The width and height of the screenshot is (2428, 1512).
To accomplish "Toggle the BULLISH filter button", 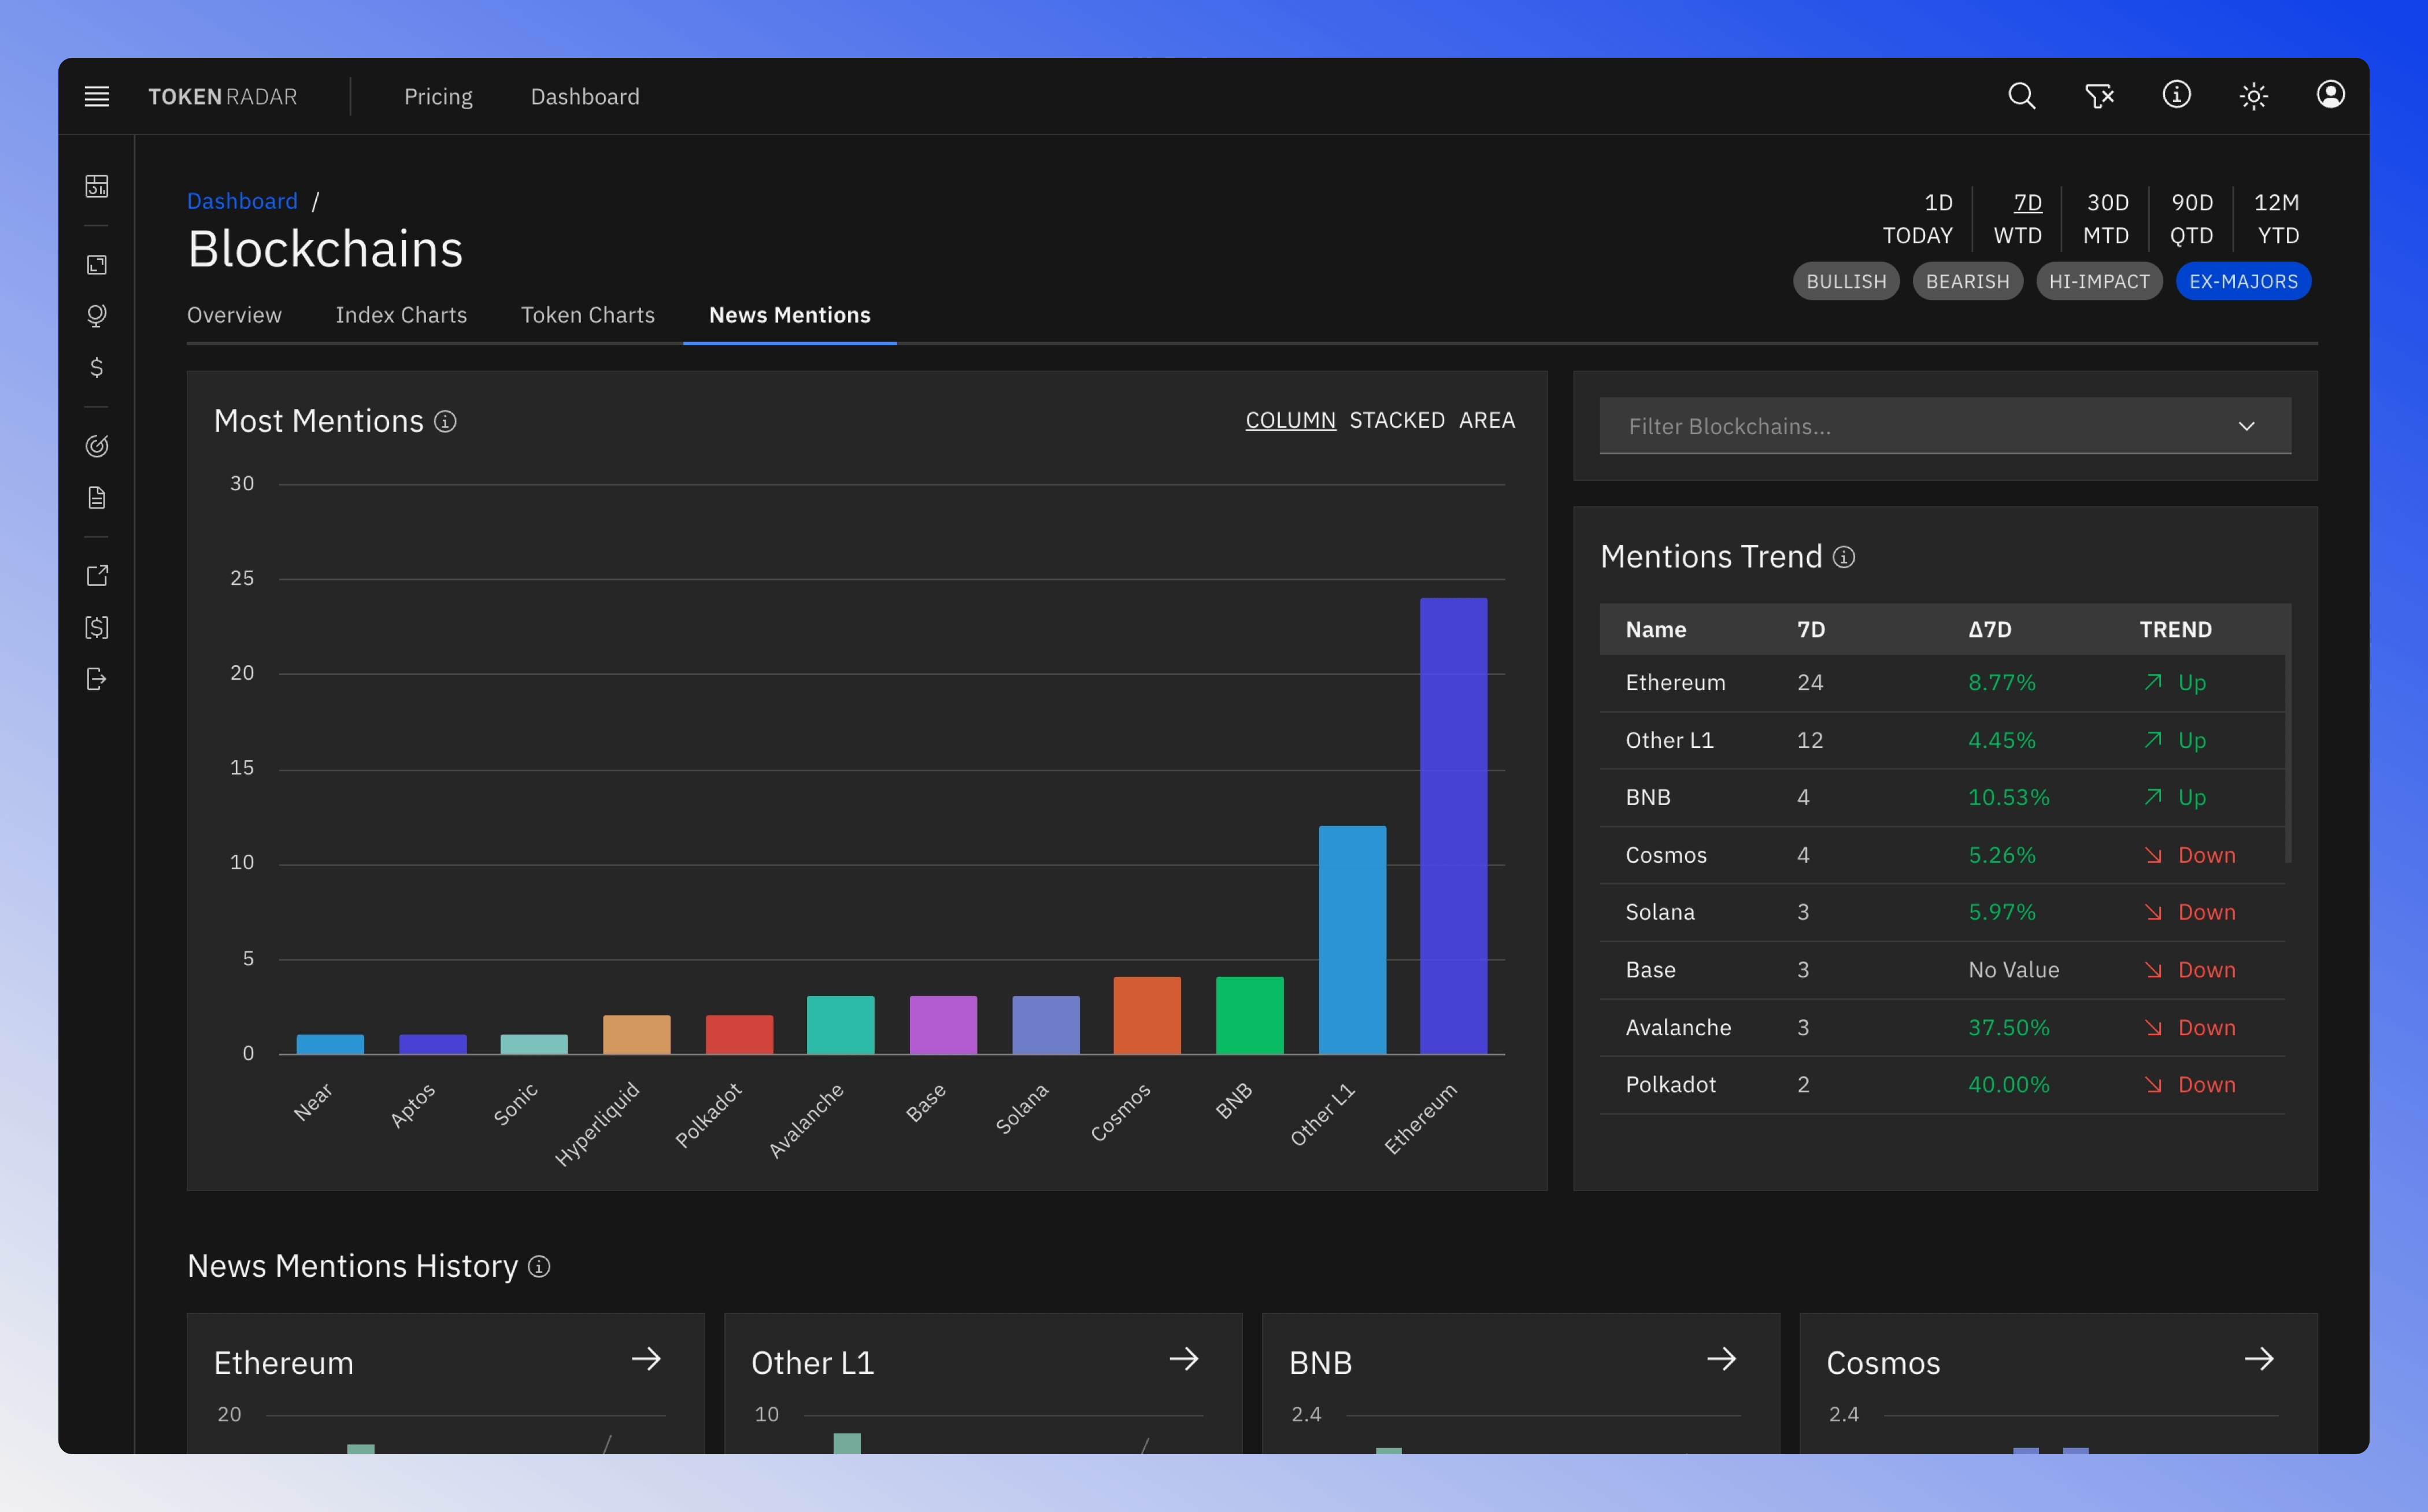I will [1845, 280].
